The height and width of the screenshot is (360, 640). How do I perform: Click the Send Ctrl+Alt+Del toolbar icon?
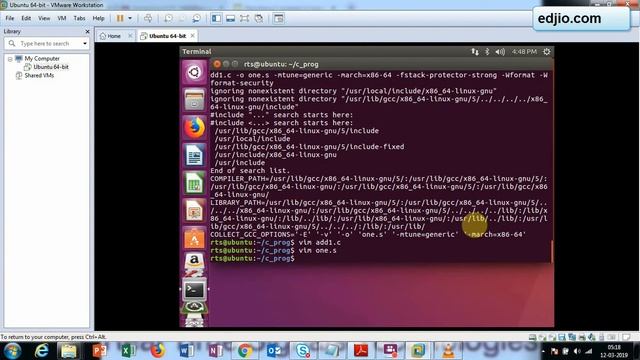click(148, 18)
